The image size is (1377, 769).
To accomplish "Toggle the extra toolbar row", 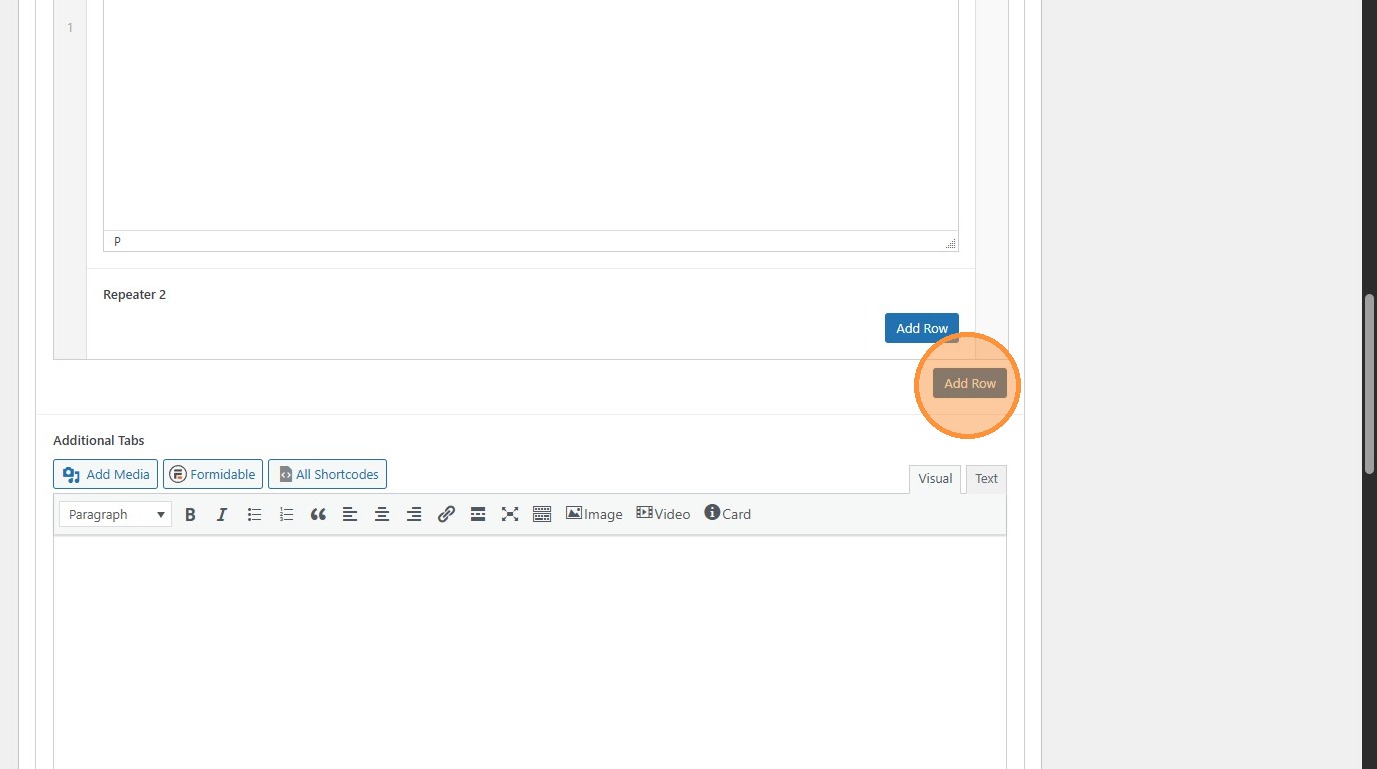I will tap(542, 514).
